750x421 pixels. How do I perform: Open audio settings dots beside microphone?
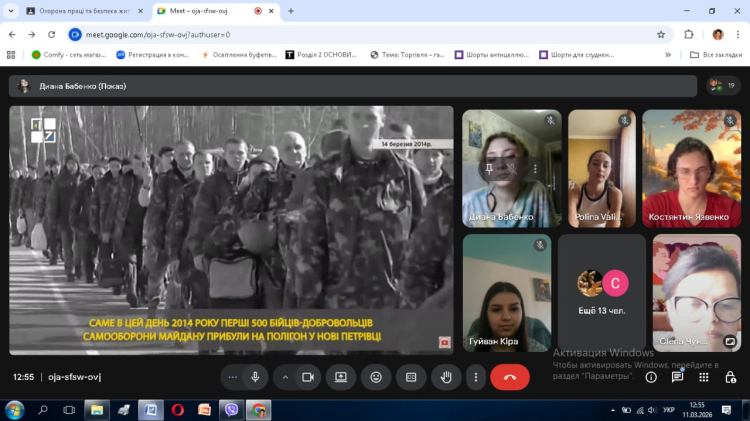tap(233, 377)
